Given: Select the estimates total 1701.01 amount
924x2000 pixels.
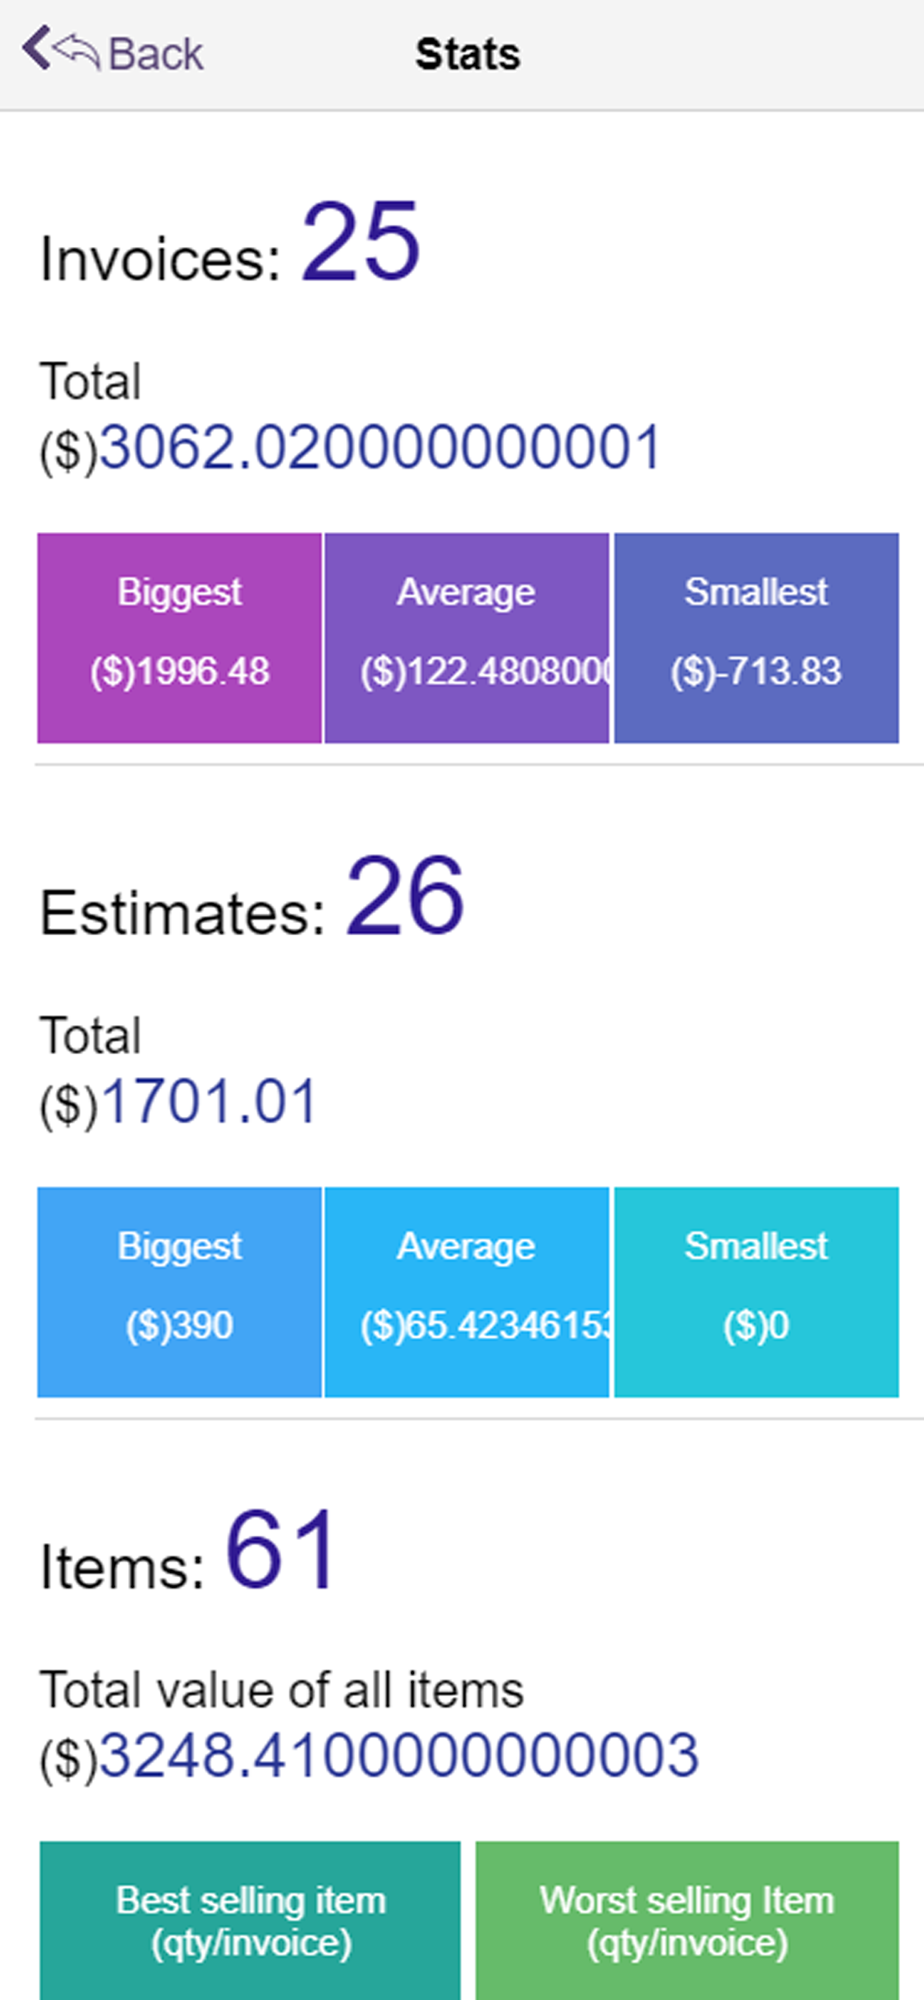Looking at the screenshot, I should [x=208, y=1102].
